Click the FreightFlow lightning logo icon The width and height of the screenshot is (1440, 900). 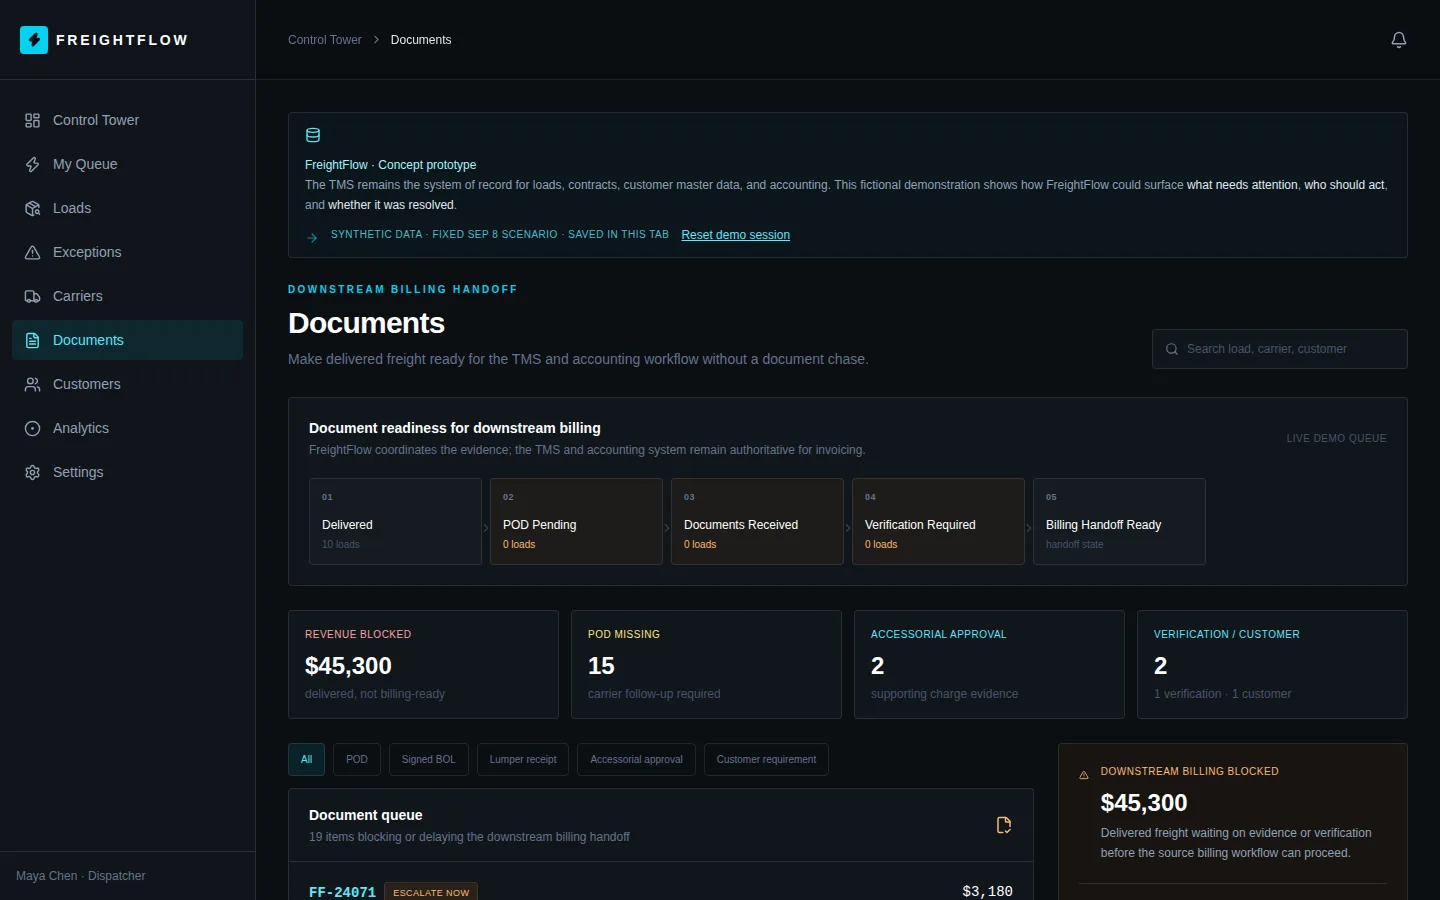pyautogui.click(x=34, y=40)
